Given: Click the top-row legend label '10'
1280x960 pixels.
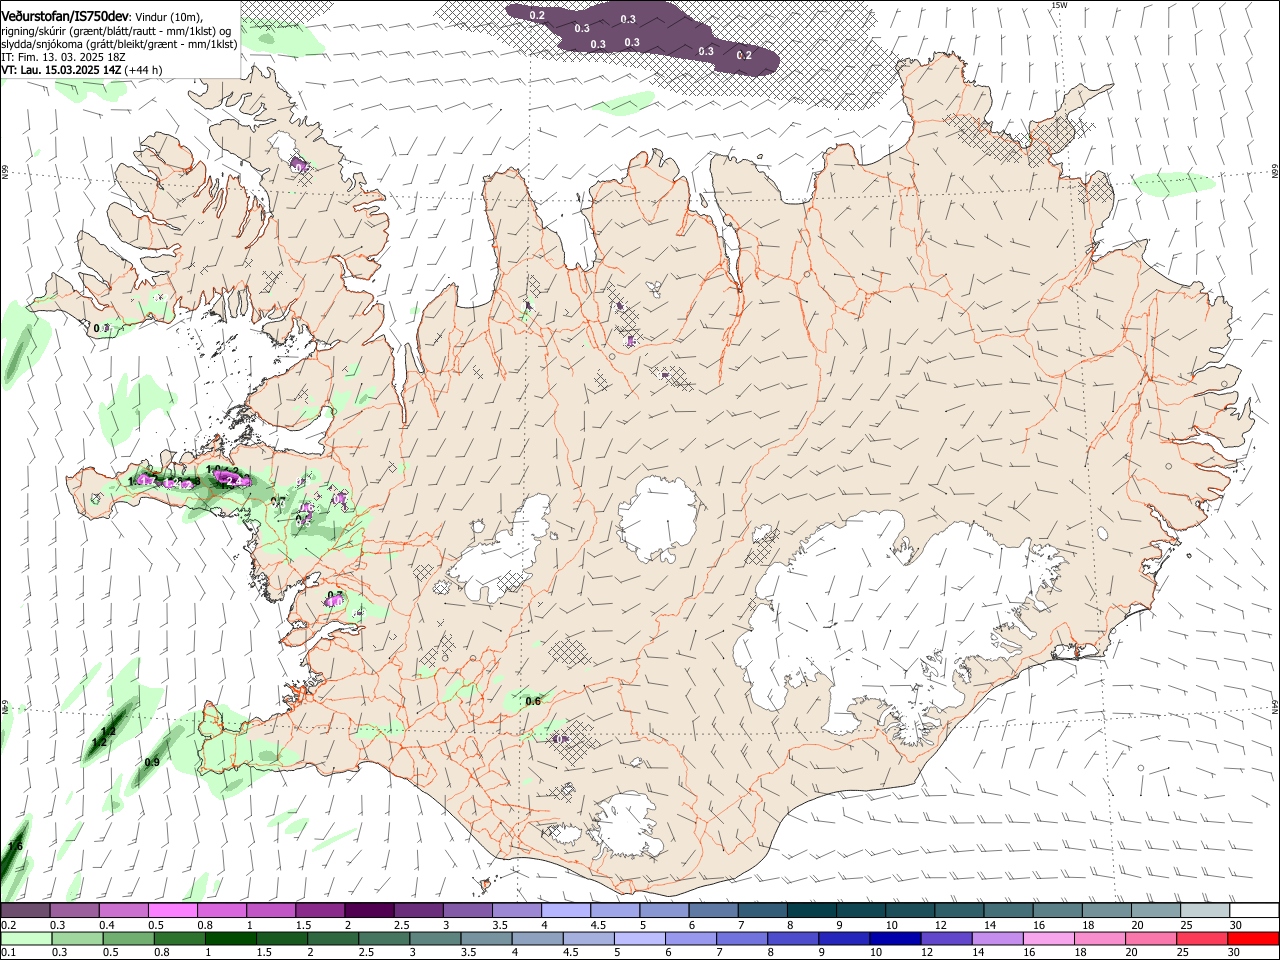Looking at the screenshot, I should tap(891, 925).
